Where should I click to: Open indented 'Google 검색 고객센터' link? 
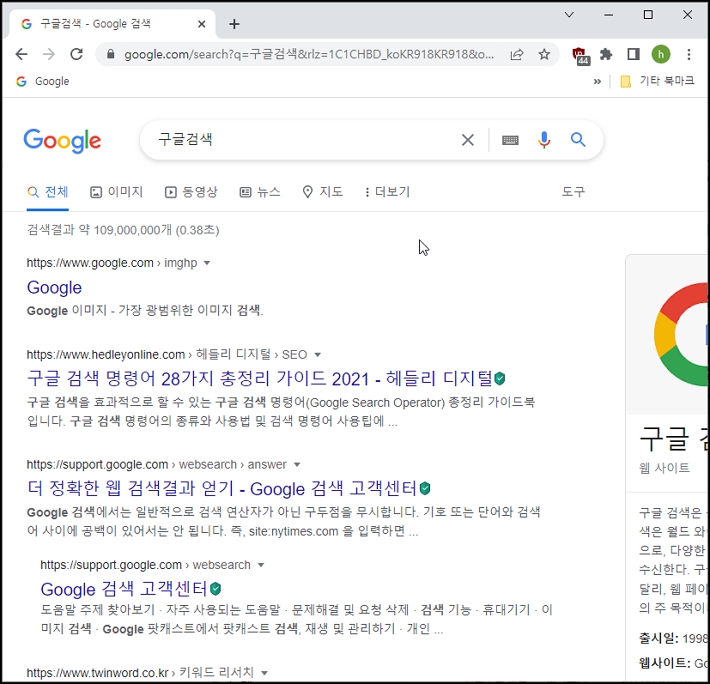pyautogui.click(x=124, y=589)
